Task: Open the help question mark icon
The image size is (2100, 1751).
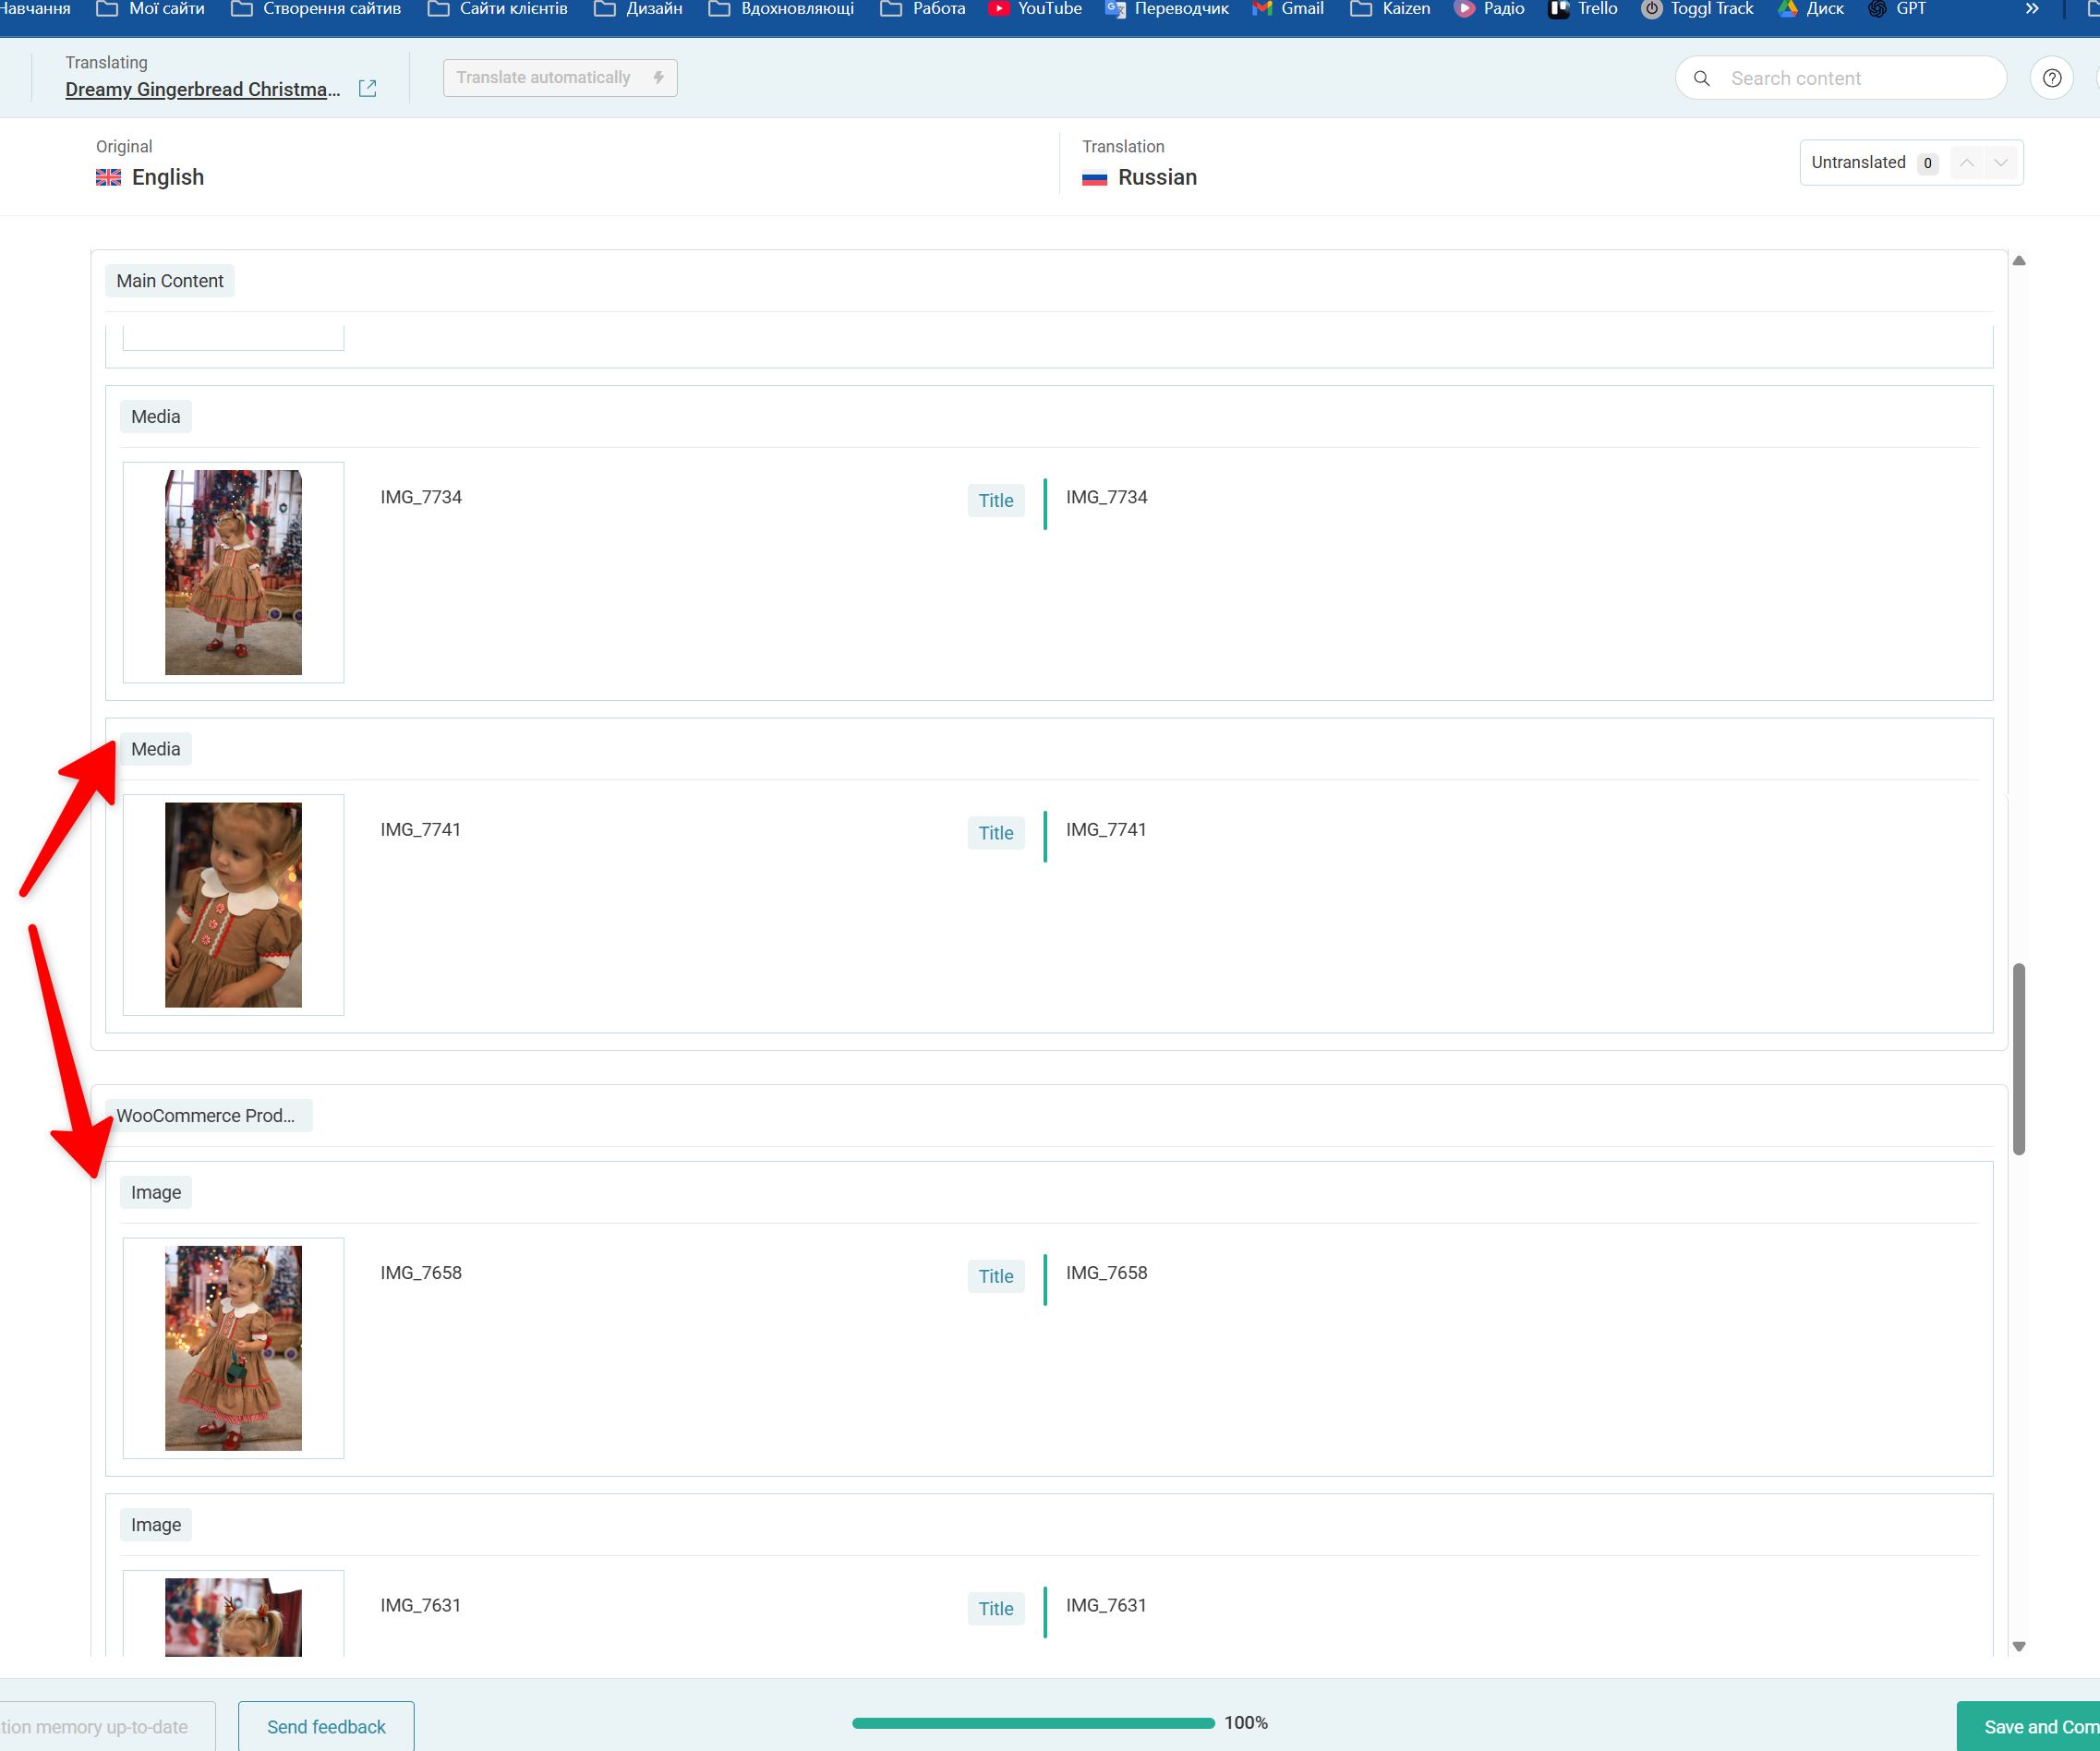Action: pyautogui.click(x=2051, y=78)
